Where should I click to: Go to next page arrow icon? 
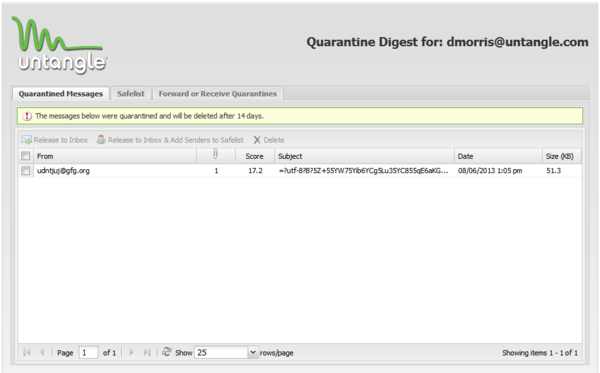131,352
